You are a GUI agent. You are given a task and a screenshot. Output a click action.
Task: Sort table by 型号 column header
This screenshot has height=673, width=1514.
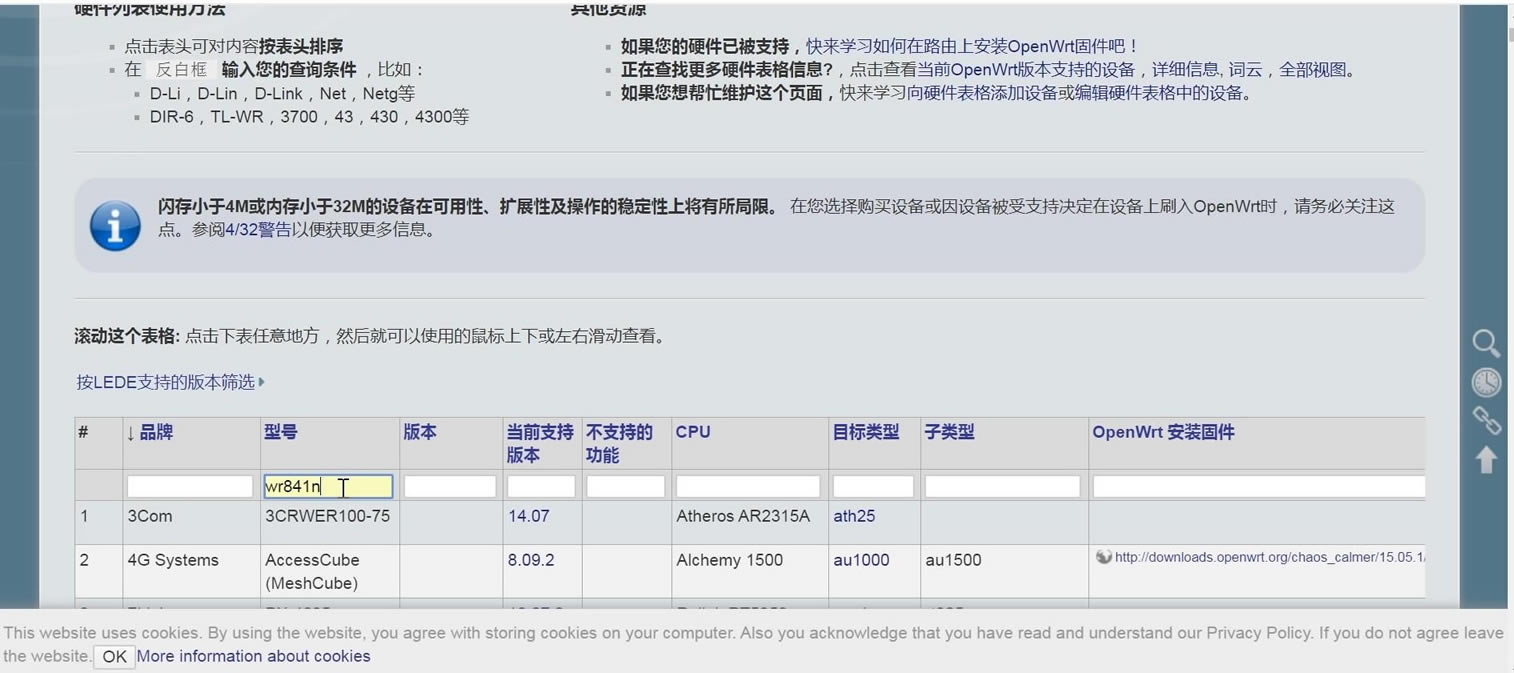(x=280, y=432)
